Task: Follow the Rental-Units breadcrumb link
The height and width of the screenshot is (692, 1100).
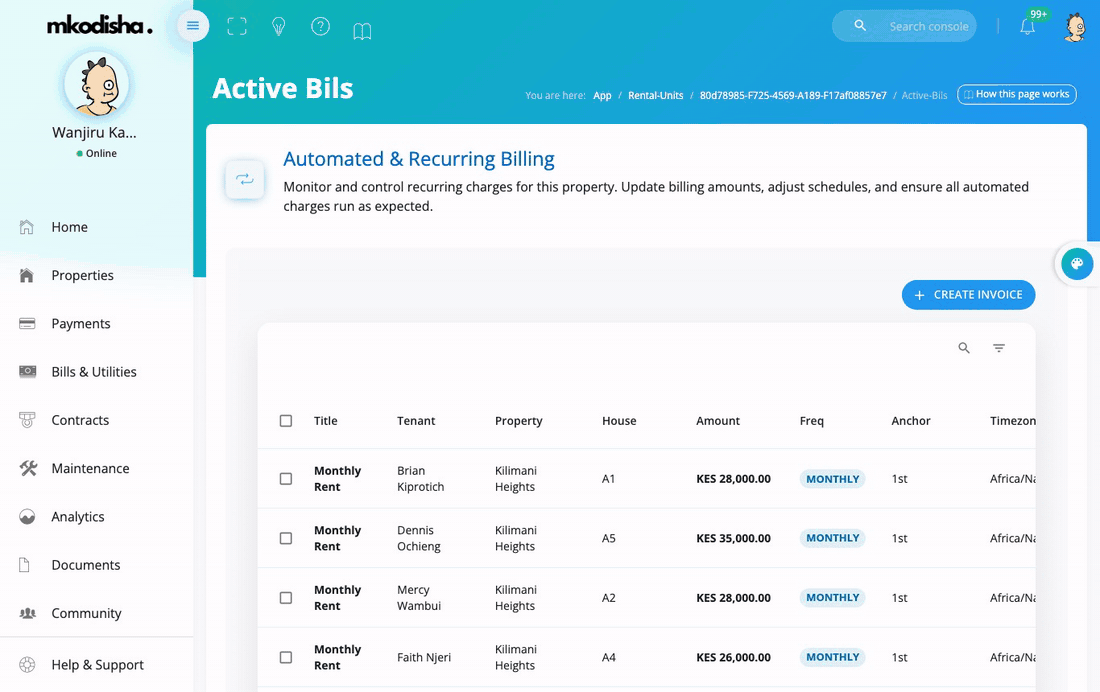Action: [655, 95]
